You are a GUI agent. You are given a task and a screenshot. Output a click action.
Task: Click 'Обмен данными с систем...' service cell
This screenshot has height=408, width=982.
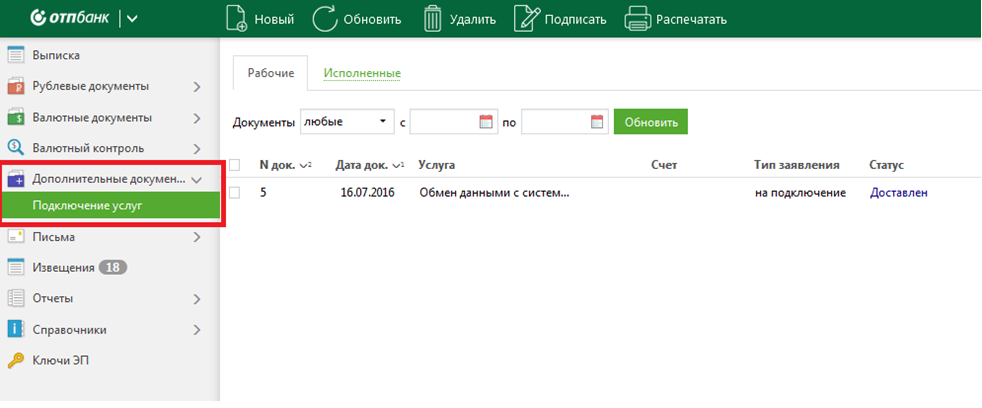(x=494, y=193)
